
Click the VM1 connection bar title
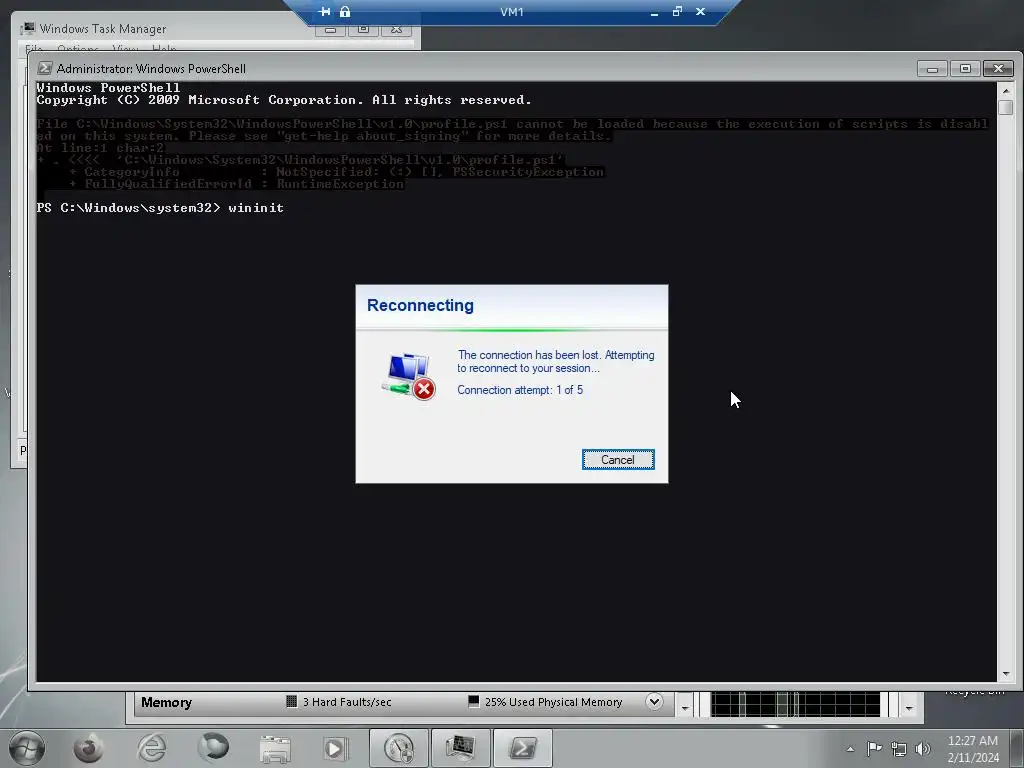tap(511, 12)
